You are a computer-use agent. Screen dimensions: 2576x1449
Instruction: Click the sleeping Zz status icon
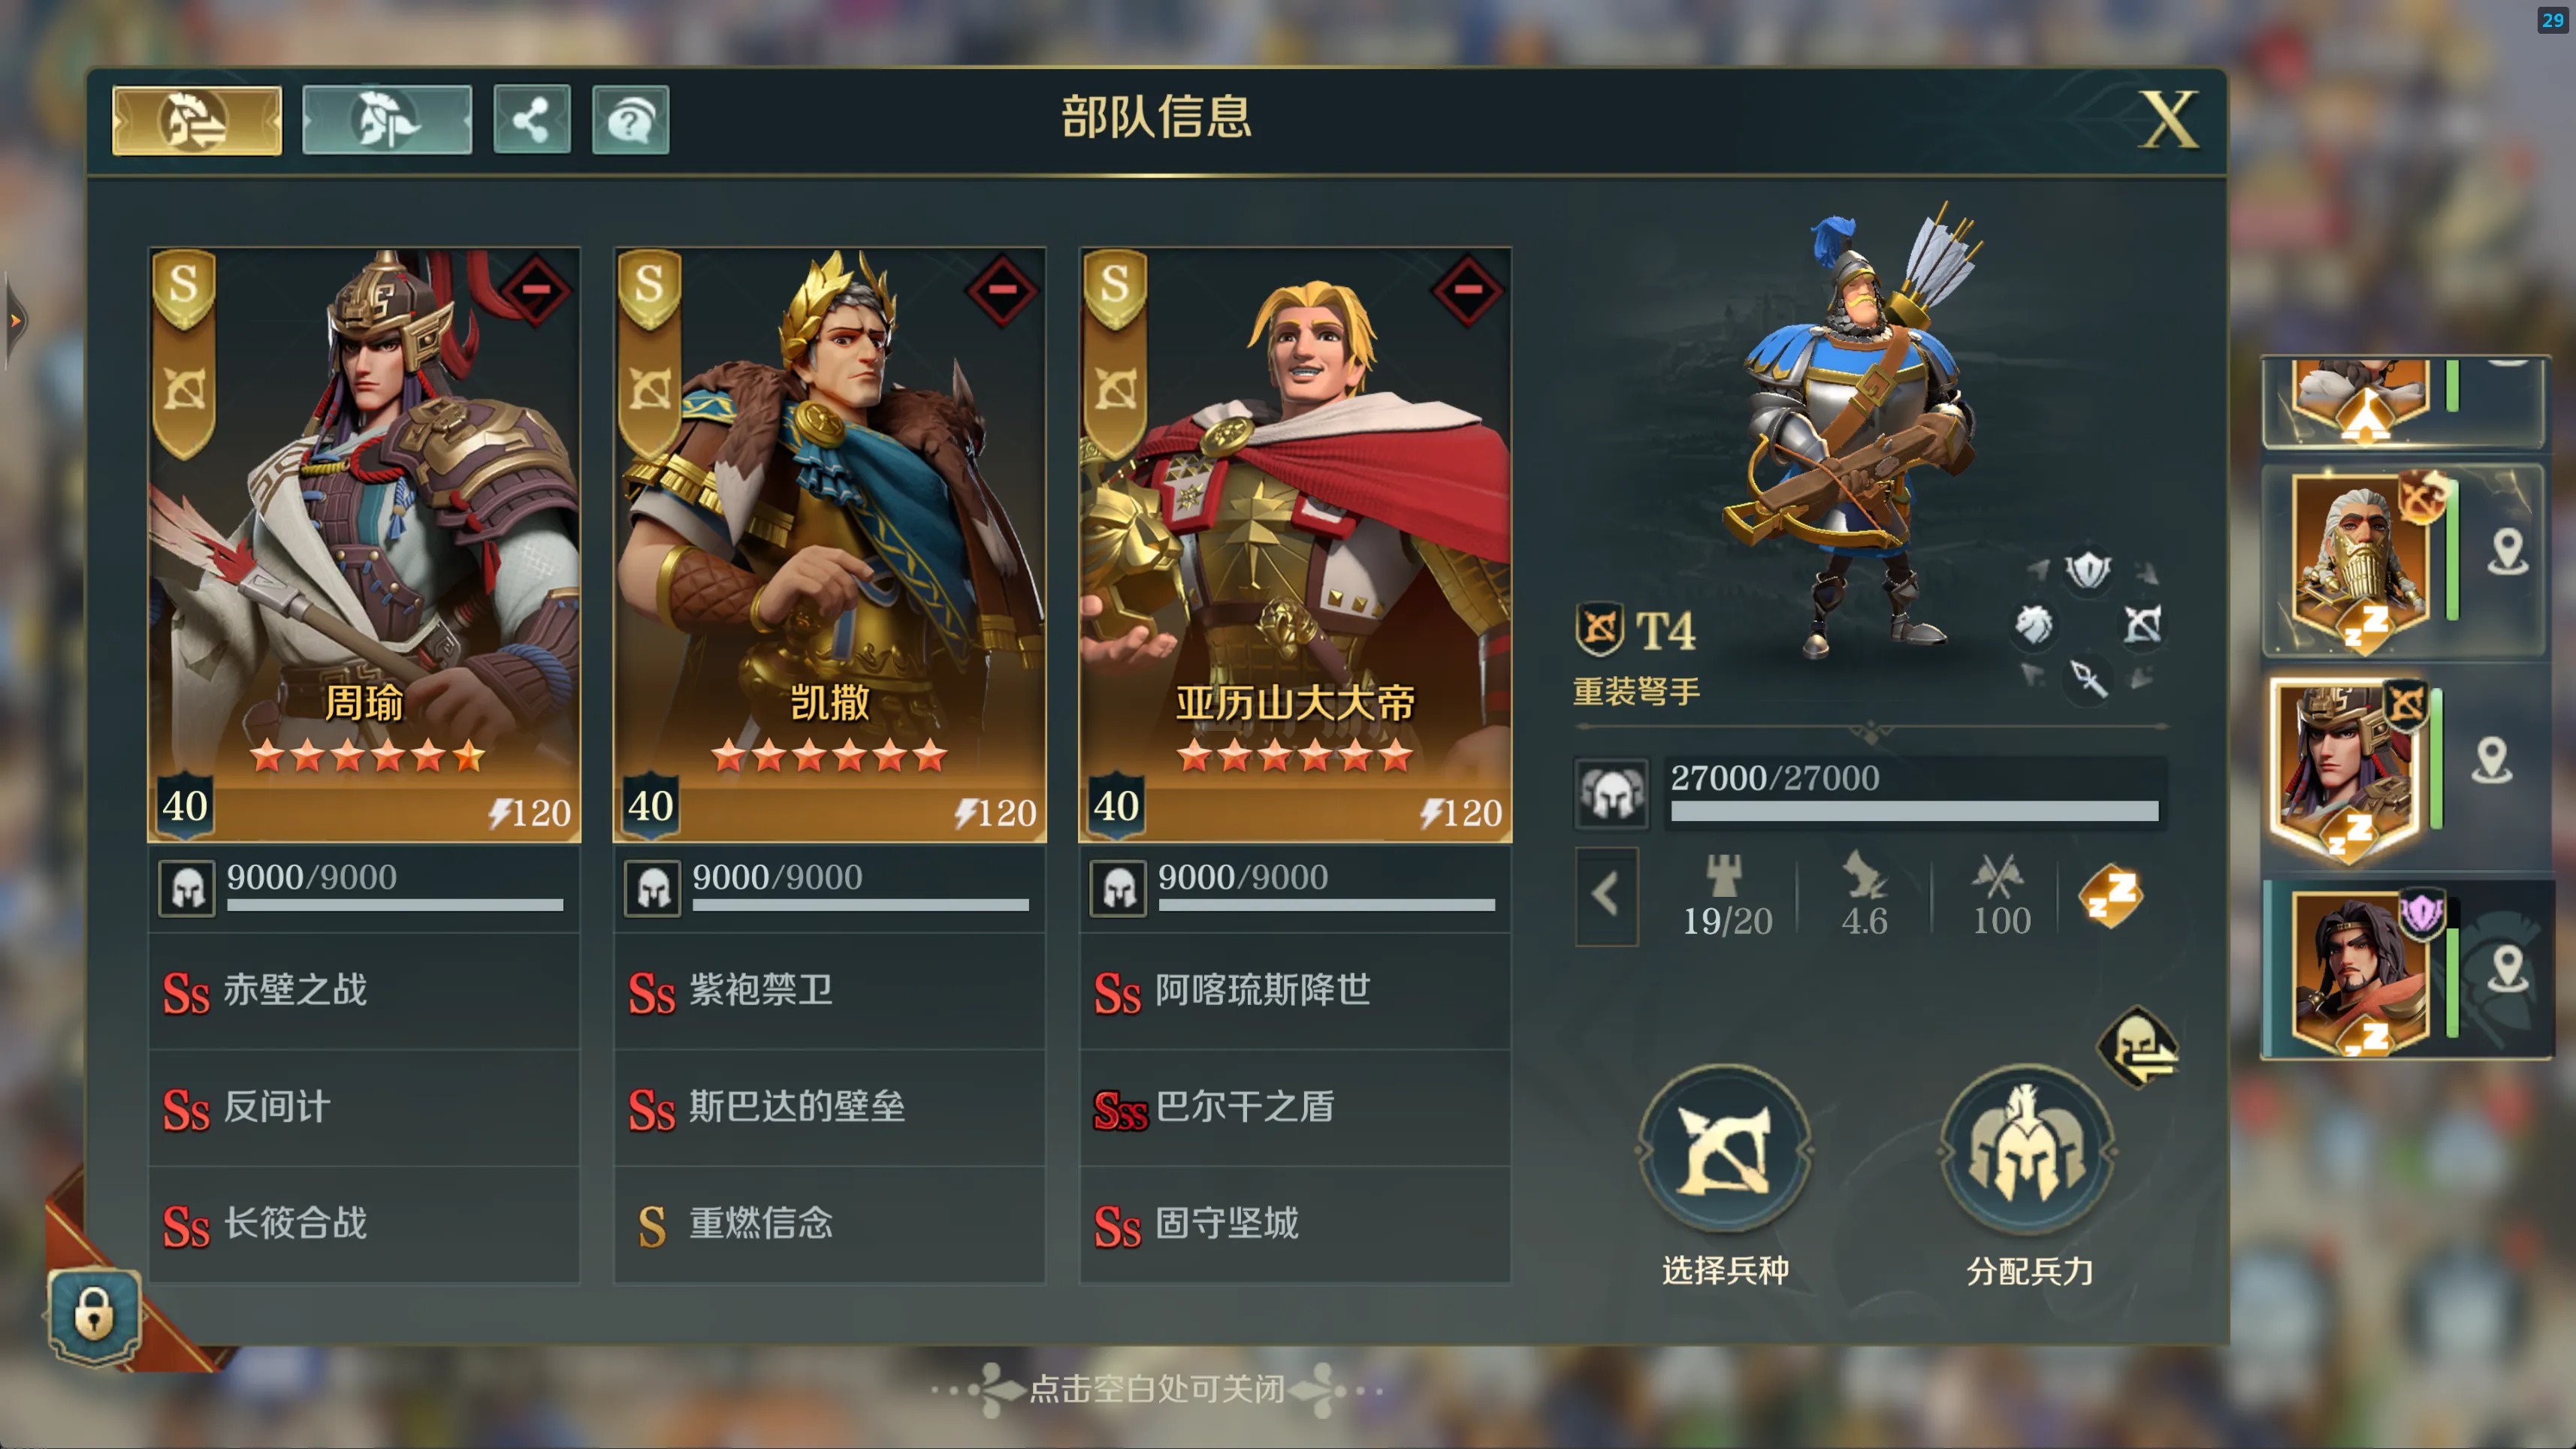[x=2110, y=895]
